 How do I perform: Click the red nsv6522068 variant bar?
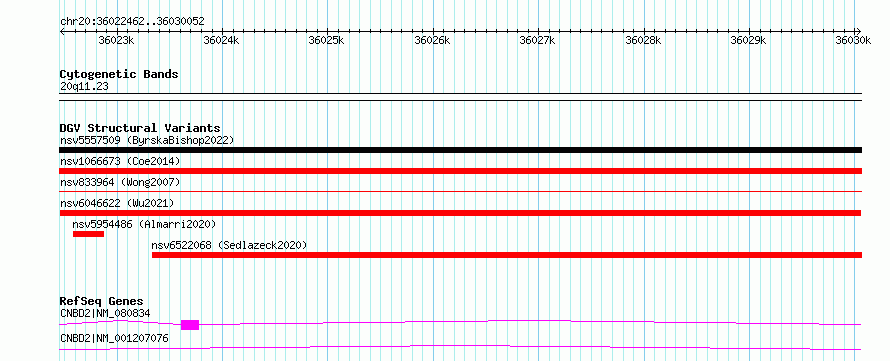(507, 255)
